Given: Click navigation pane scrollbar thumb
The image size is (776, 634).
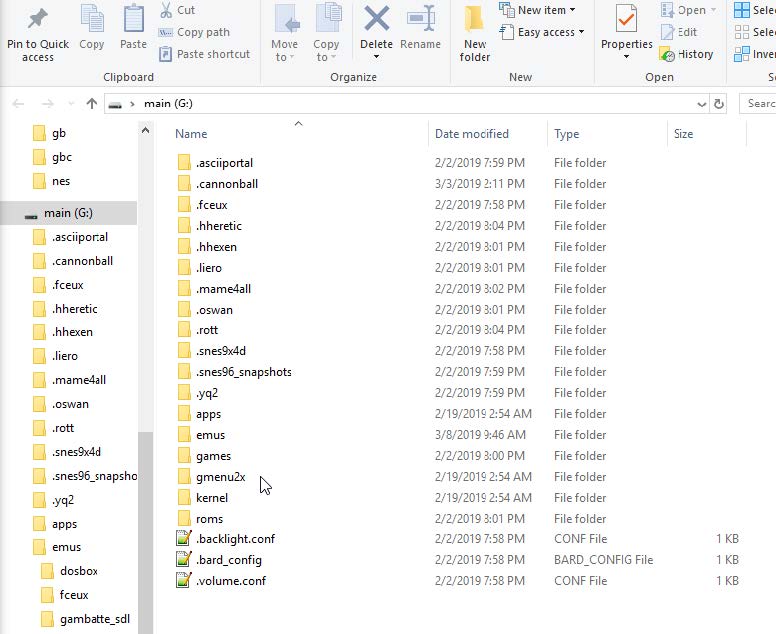Looking at the screenshot, I should tap(146, 532).
